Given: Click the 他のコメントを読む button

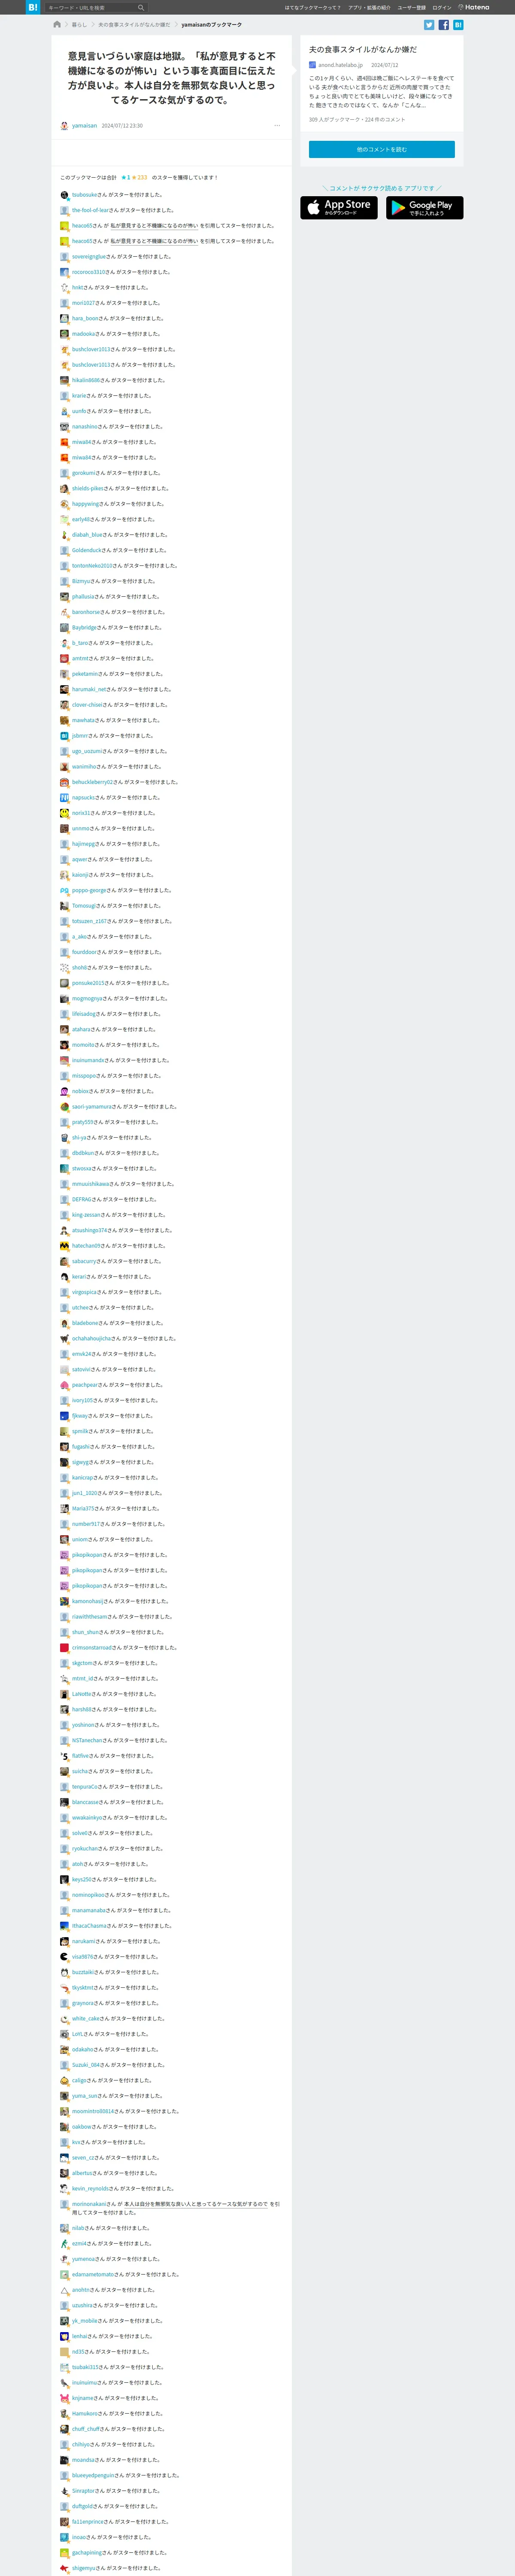Looking at the screenshot, I should pyautogui.click(x=382, y=149).
